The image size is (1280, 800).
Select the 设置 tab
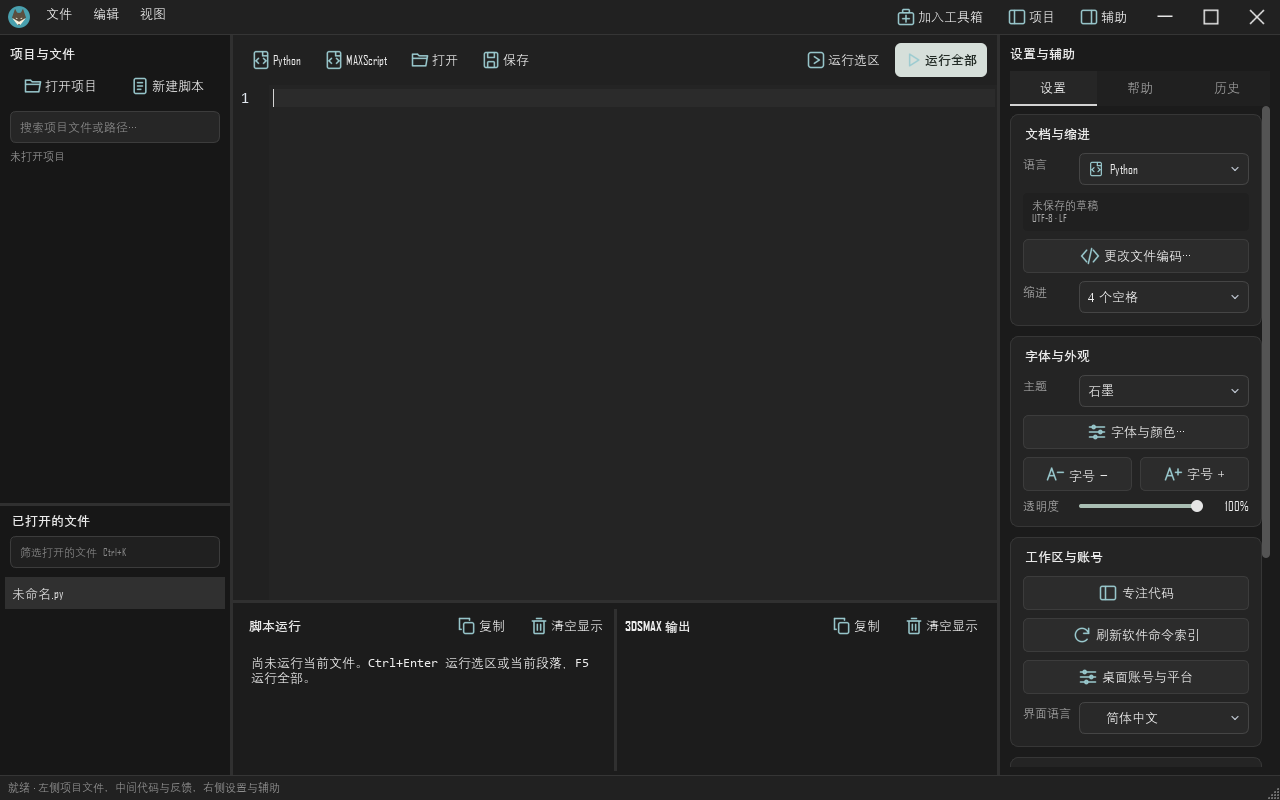(x=1053, y=88)
